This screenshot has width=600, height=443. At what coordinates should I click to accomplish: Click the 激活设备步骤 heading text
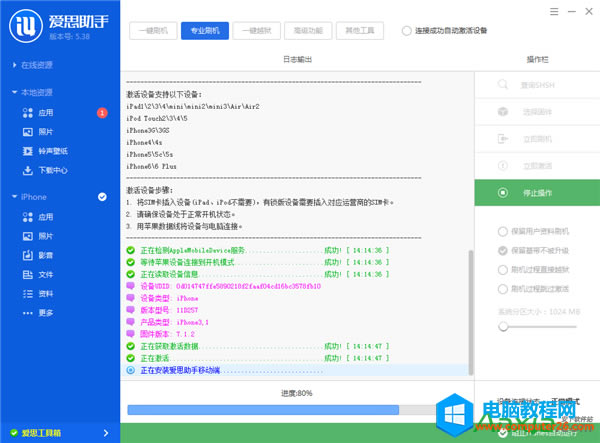(x=150, y=190)
